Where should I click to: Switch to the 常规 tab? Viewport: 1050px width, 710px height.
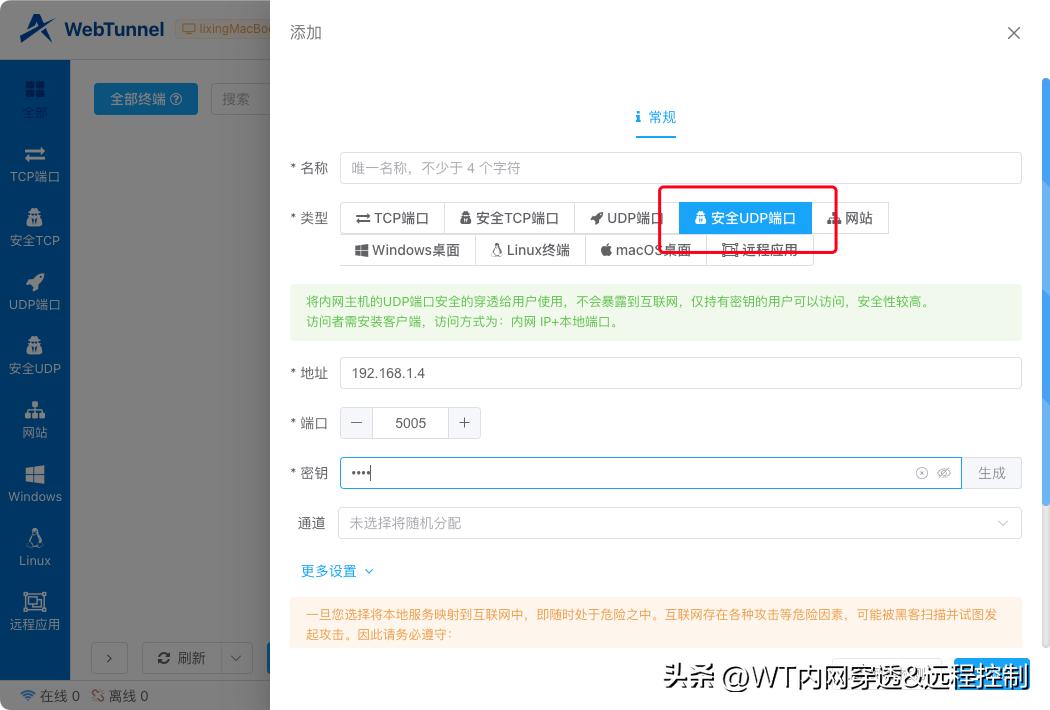pos(655,117)
